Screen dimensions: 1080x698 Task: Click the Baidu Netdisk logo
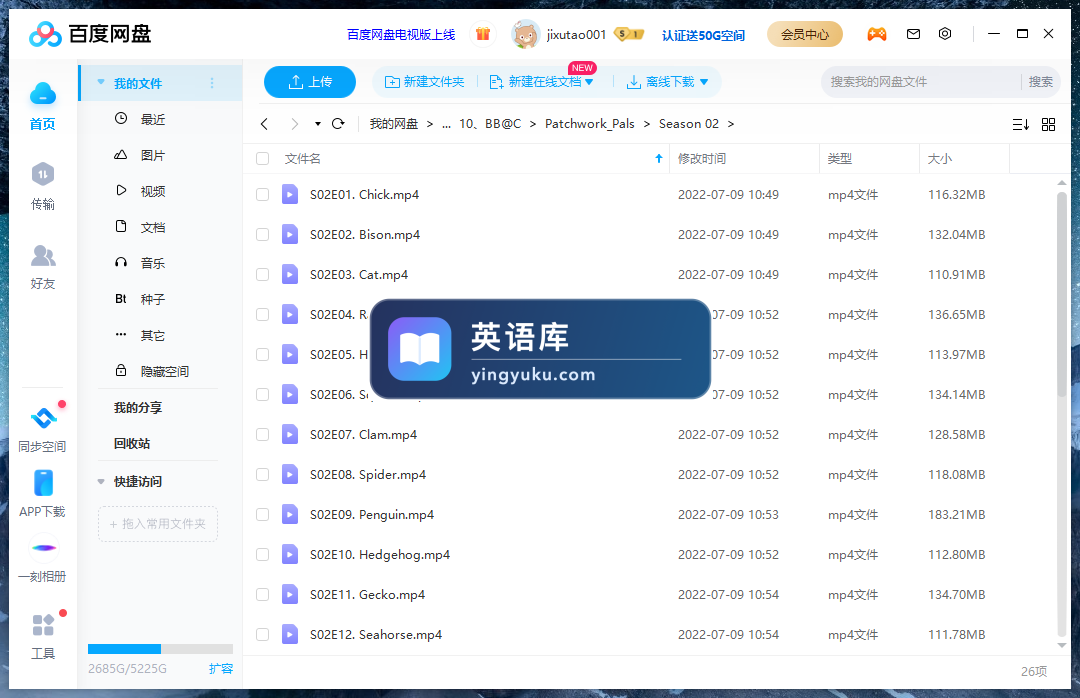90,34
